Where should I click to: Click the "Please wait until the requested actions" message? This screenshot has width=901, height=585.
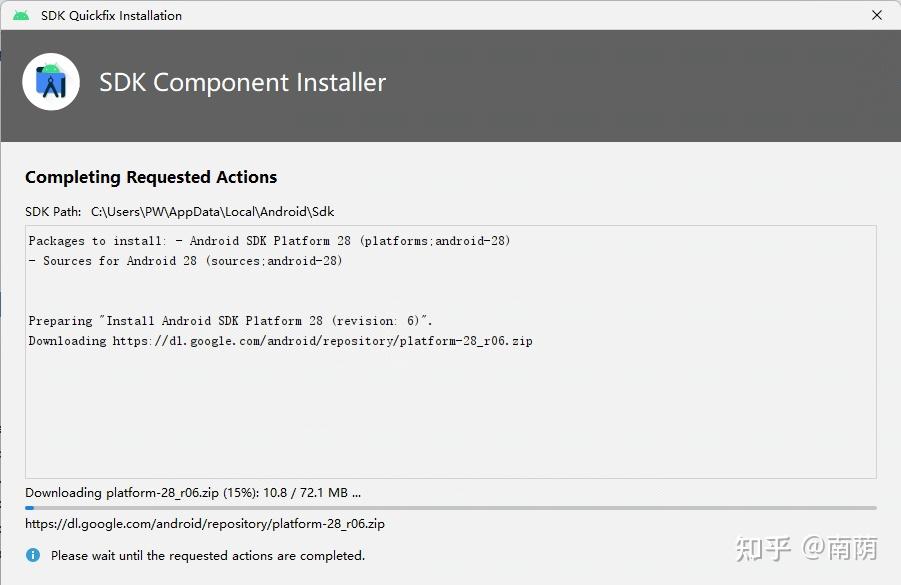(208, 555)
